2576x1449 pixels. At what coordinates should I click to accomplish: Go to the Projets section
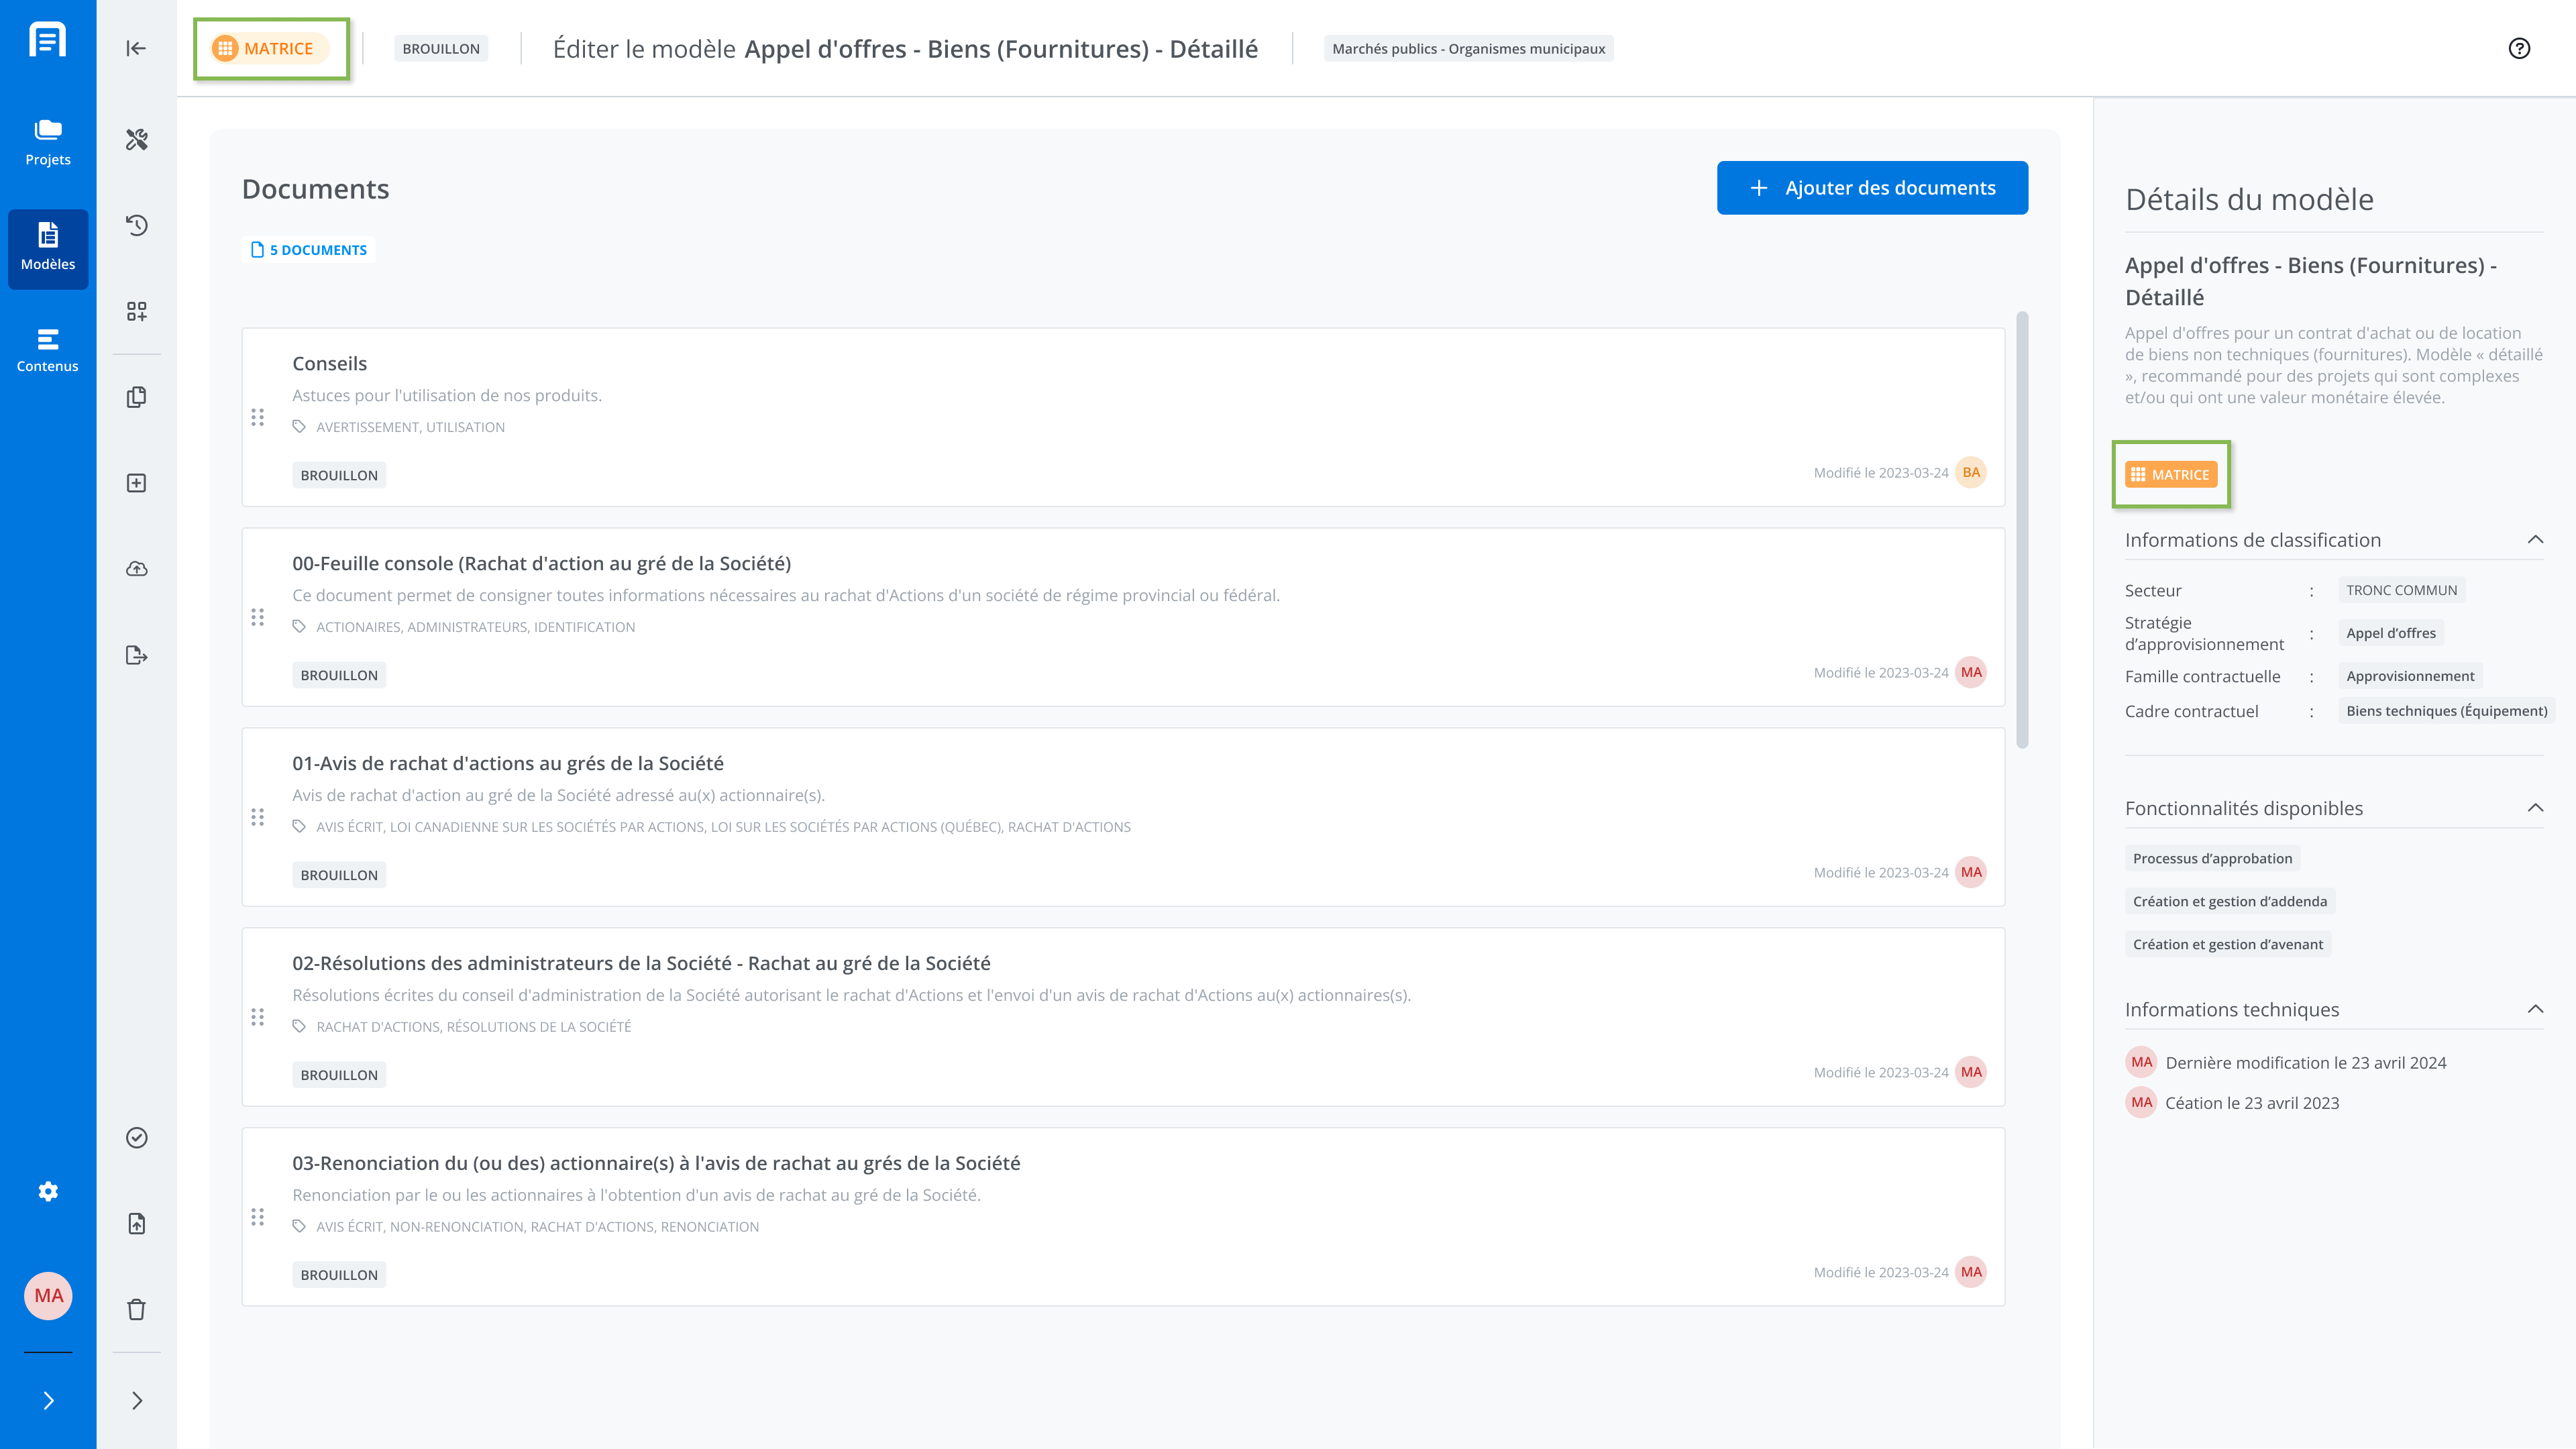[48, 143]
